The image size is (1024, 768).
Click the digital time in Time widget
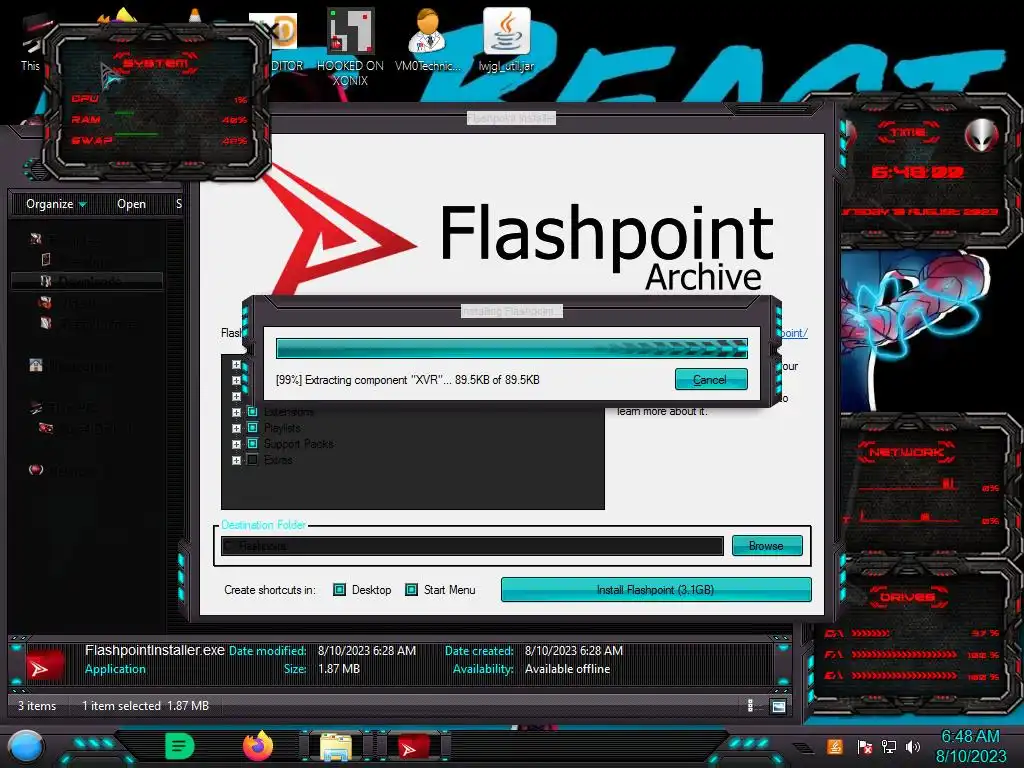pyautogui.click(x=918, y=172)
